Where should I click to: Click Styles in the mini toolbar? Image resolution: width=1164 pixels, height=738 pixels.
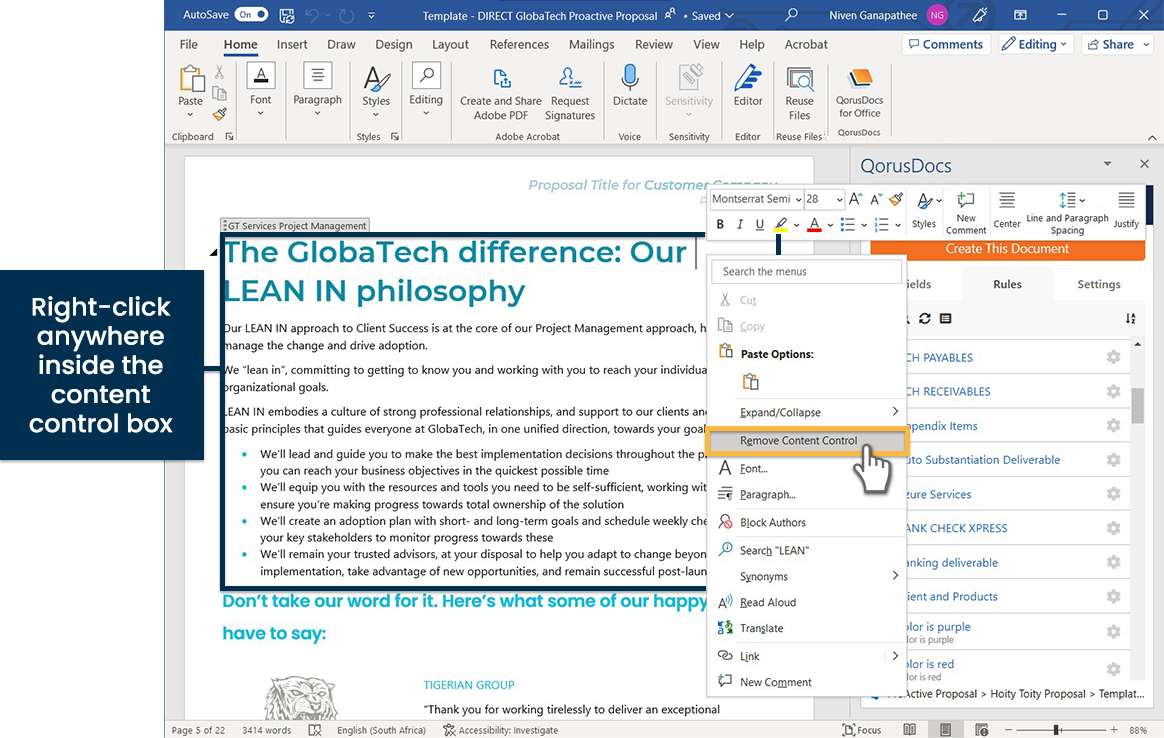(925, 210)
